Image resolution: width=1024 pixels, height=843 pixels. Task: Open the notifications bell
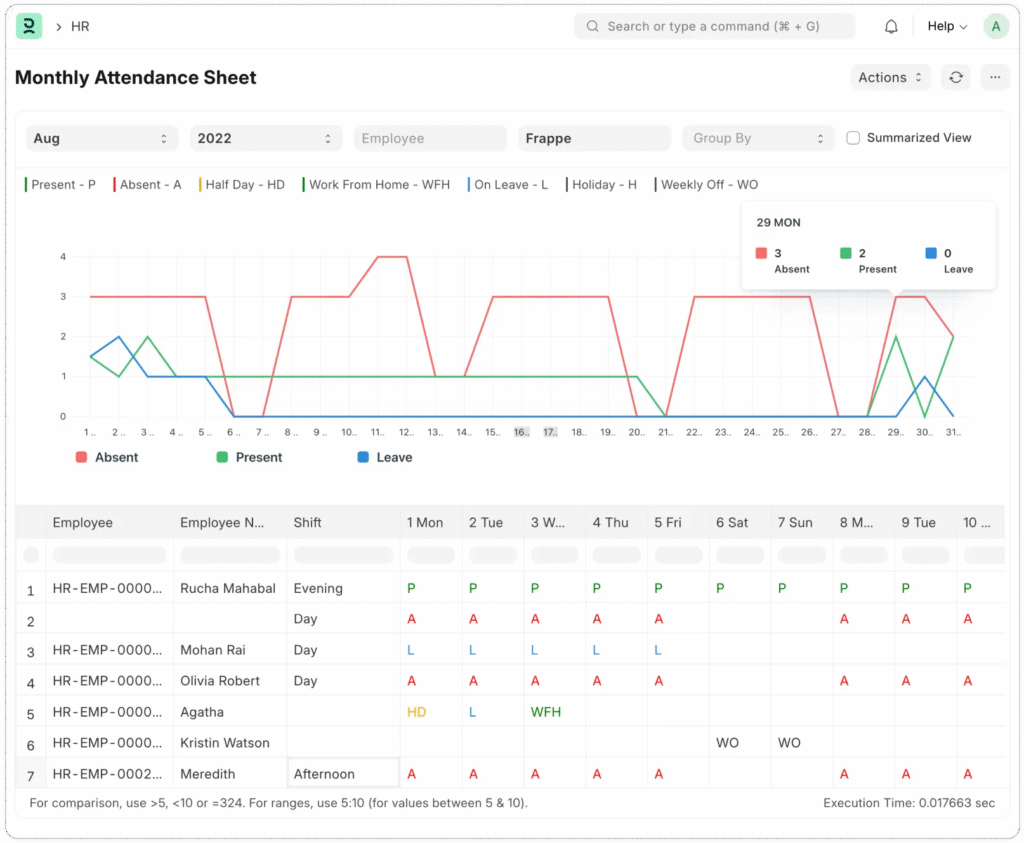click(x=891, y=27)
